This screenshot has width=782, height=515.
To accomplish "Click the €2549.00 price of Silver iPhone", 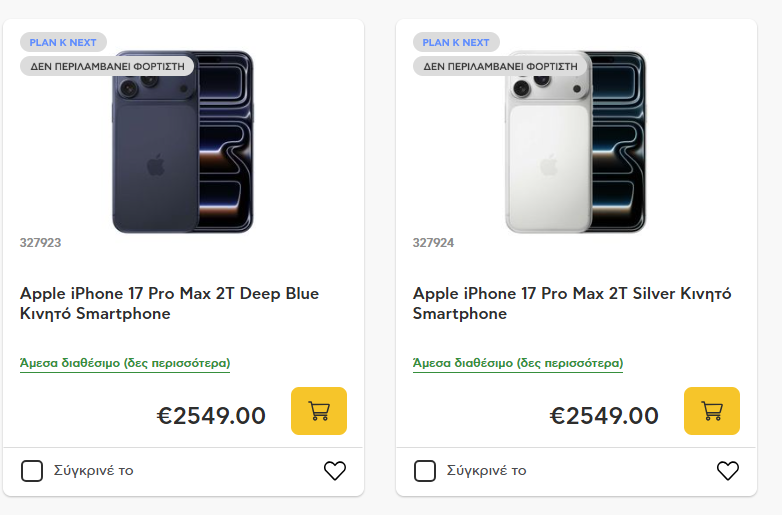I will [x=604, y=416].
